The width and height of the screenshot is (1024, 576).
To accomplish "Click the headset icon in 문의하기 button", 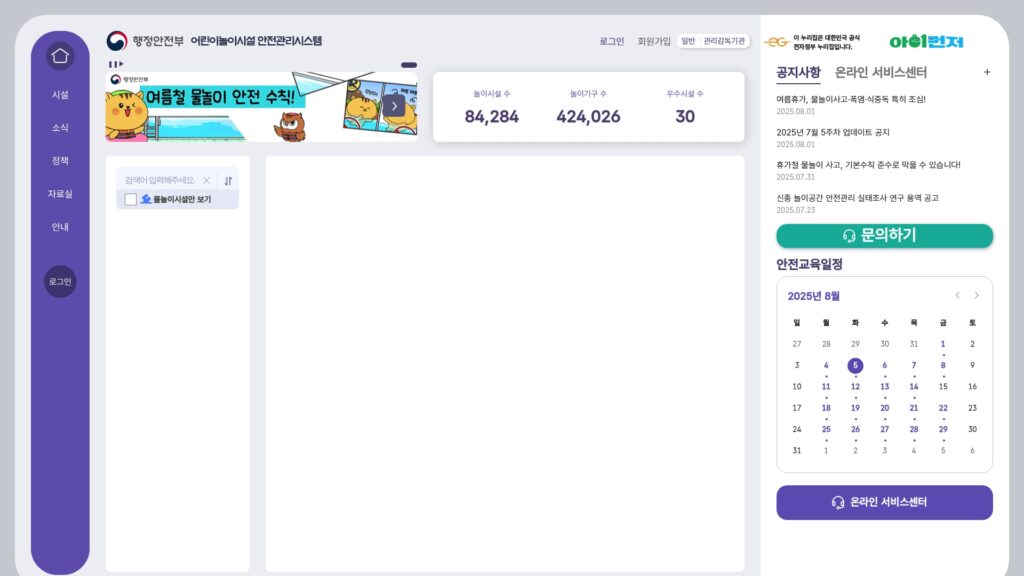I will point(849,236).
